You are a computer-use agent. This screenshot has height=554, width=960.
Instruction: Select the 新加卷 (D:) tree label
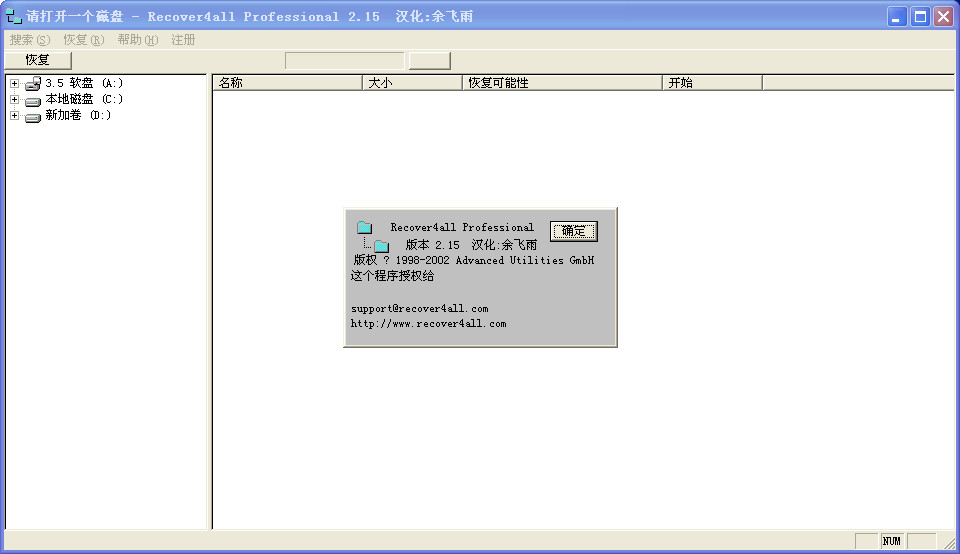[x=78, y=115]
